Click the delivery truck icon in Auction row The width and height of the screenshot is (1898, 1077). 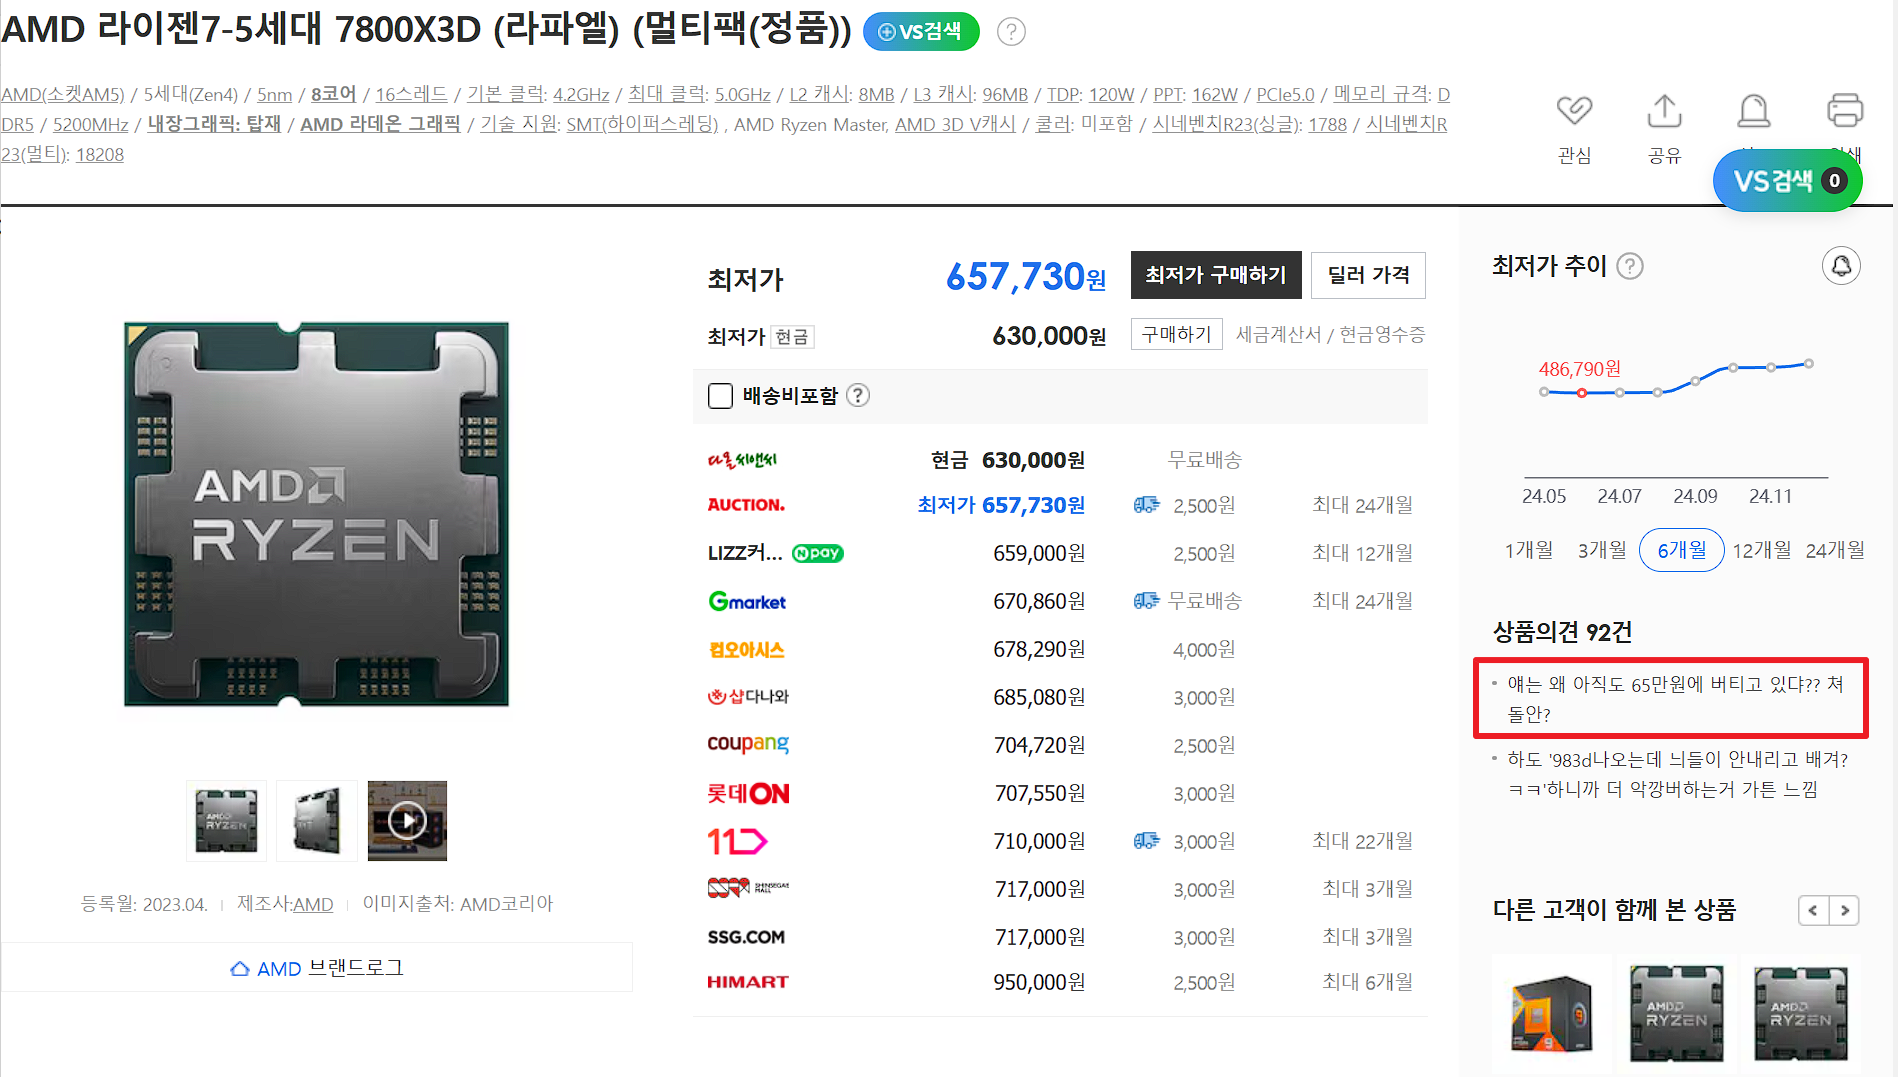click(1146, 505)
